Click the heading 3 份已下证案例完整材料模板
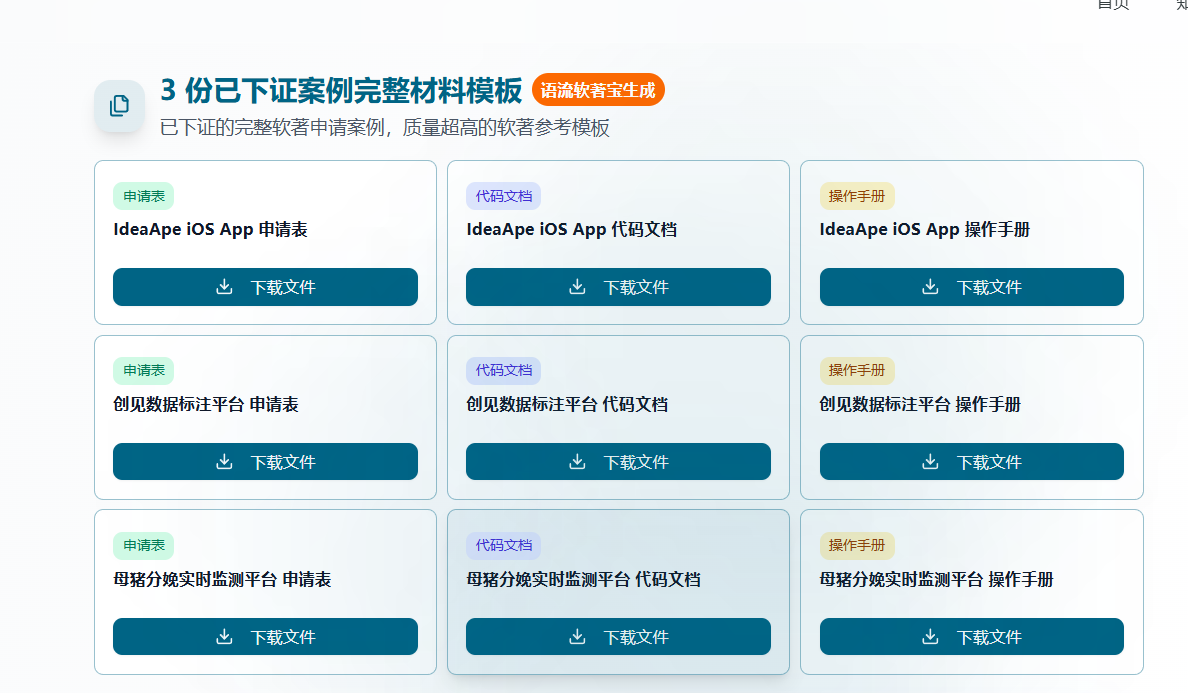This screenshot has width=1188, height=693. 341,90
